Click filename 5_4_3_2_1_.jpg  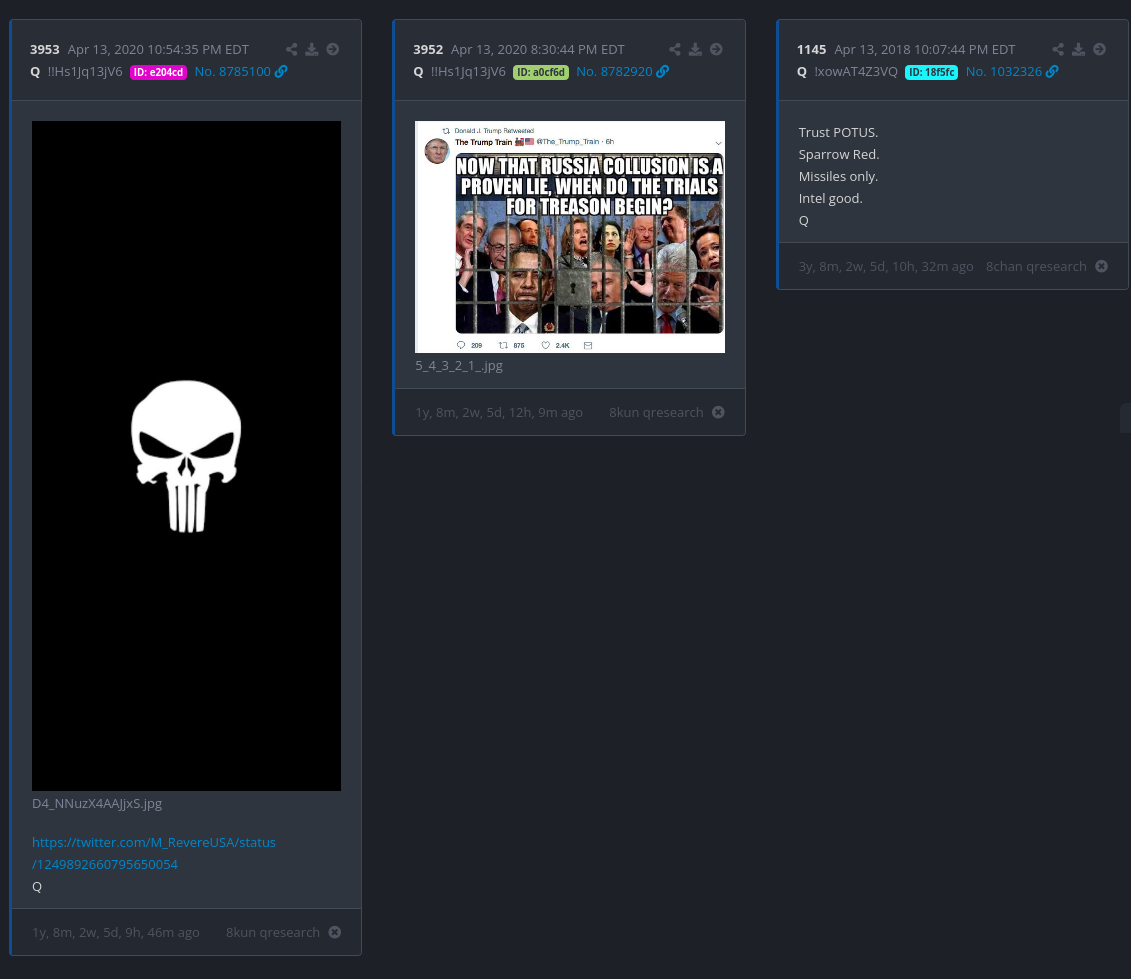(x=459, y=365)
